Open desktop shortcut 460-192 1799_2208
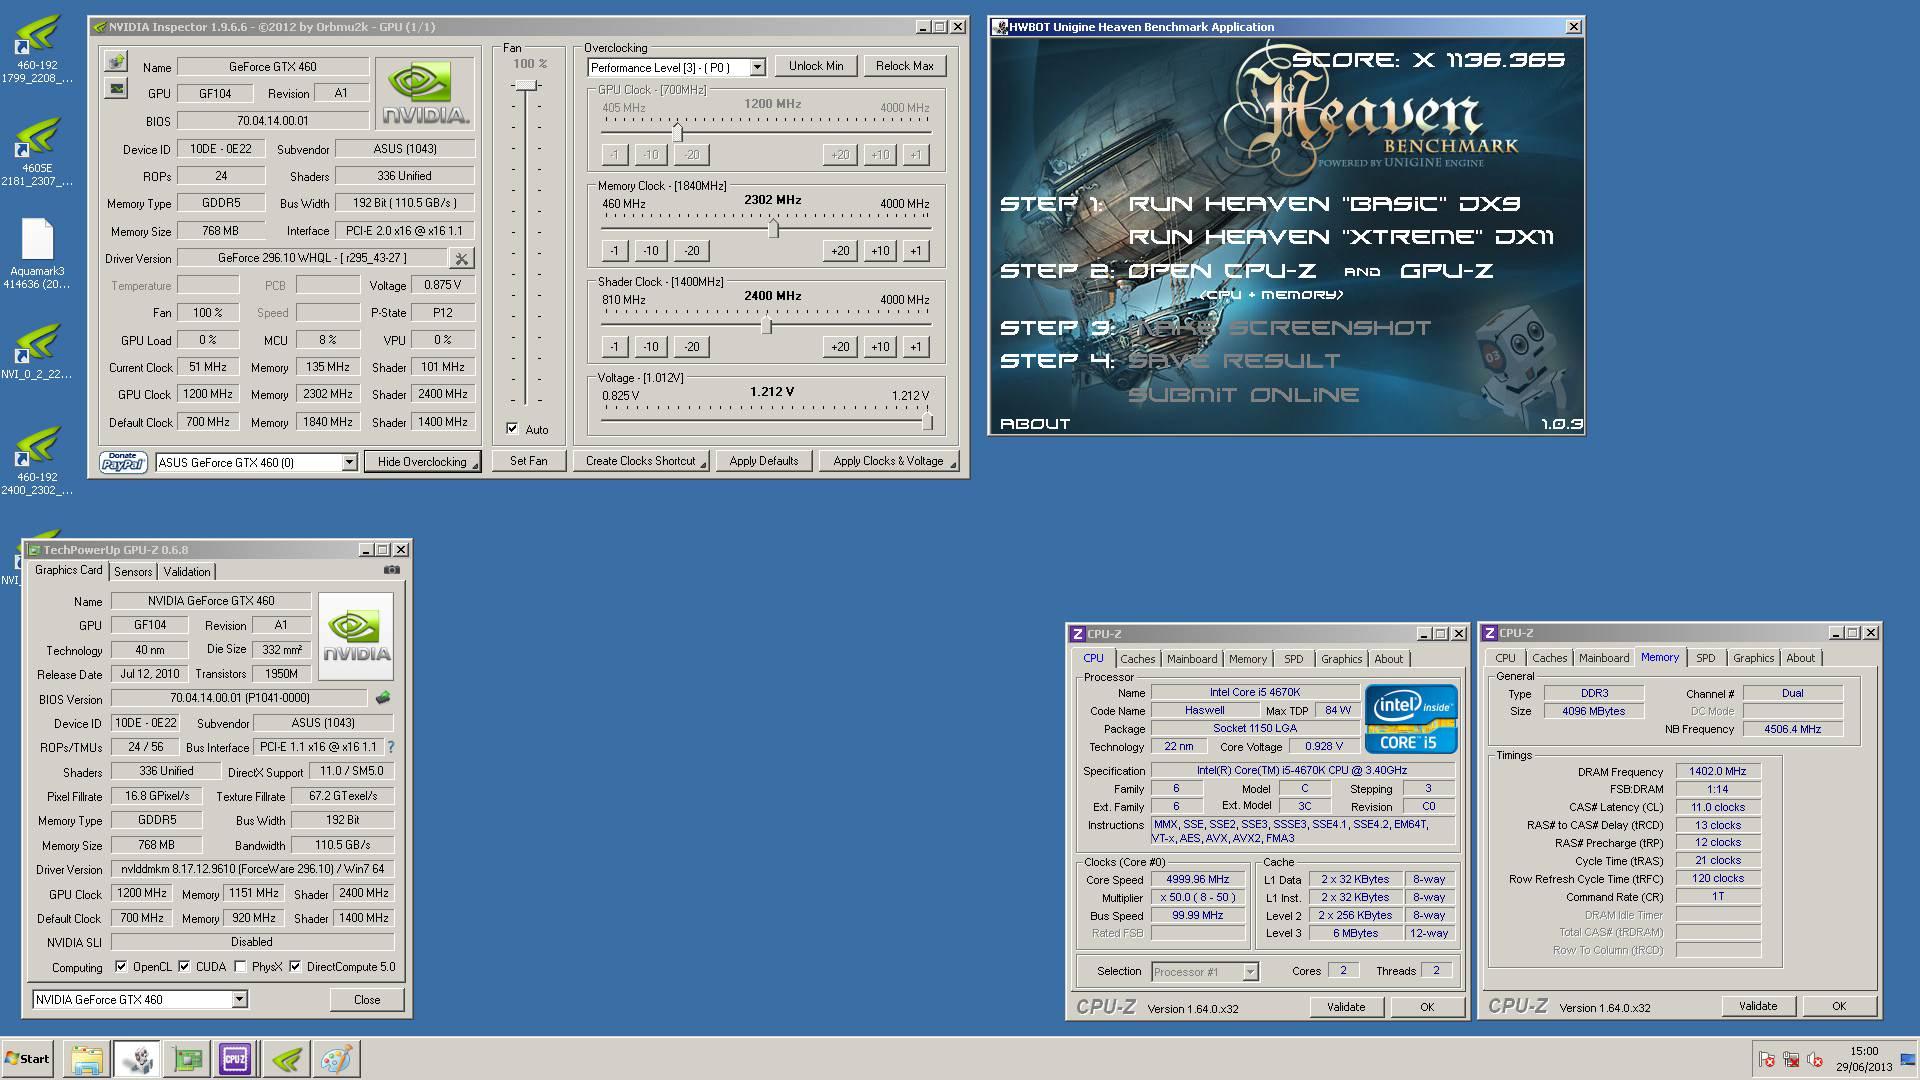Image resolution: width=1920 pixels, height=1080 pixels. pos(37,48)
